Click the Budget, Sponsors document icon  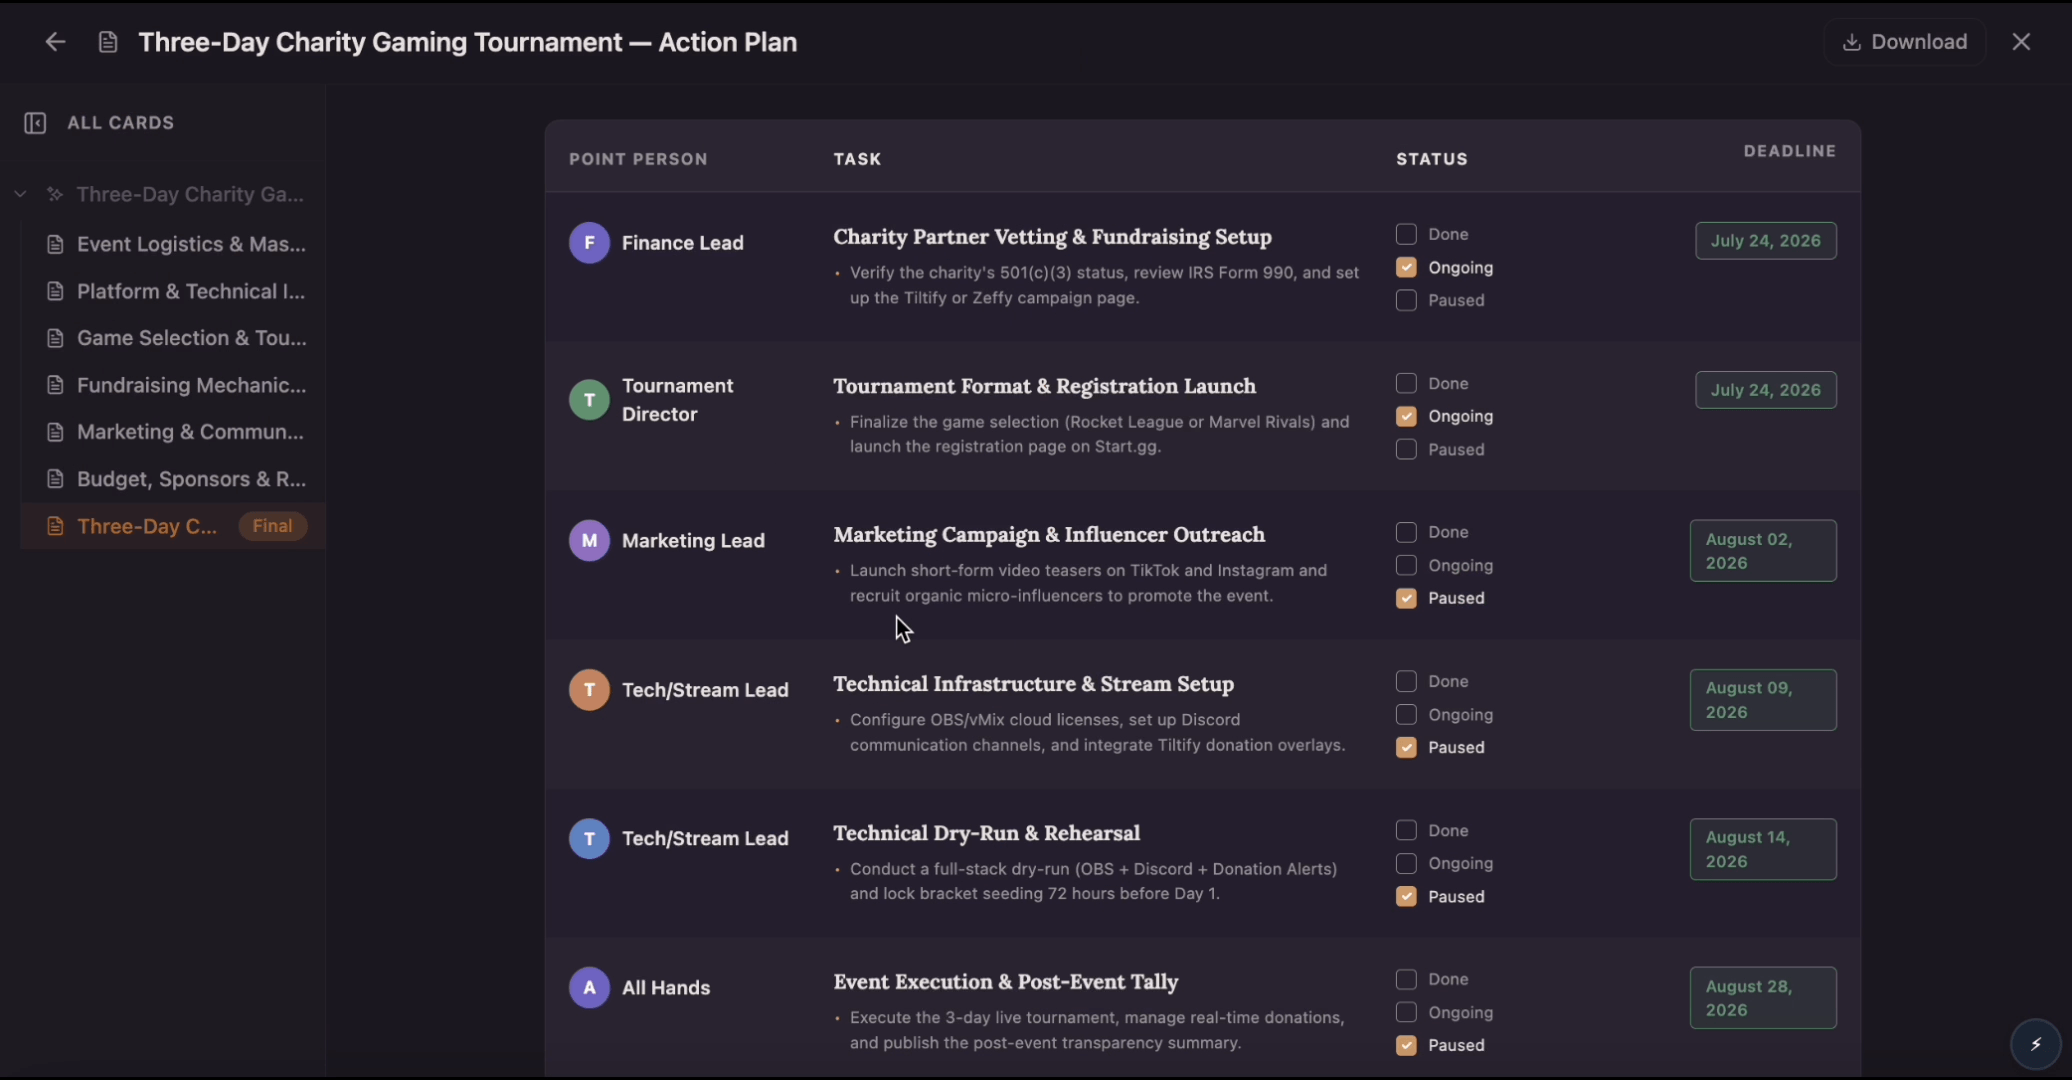click(55, 479)
